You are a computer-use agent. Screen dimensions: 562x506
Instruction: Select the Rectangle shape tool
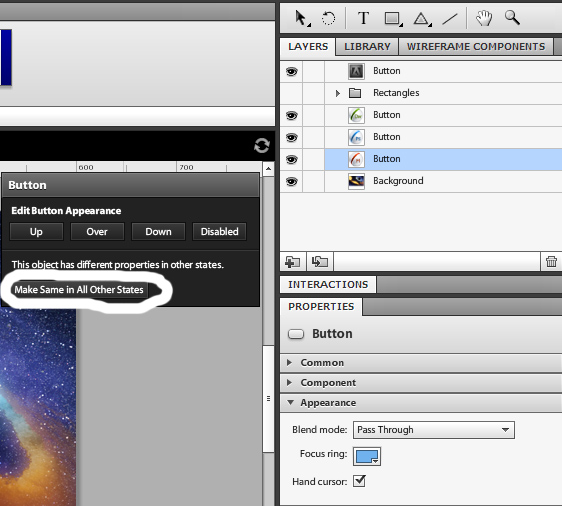coord(393,19)
